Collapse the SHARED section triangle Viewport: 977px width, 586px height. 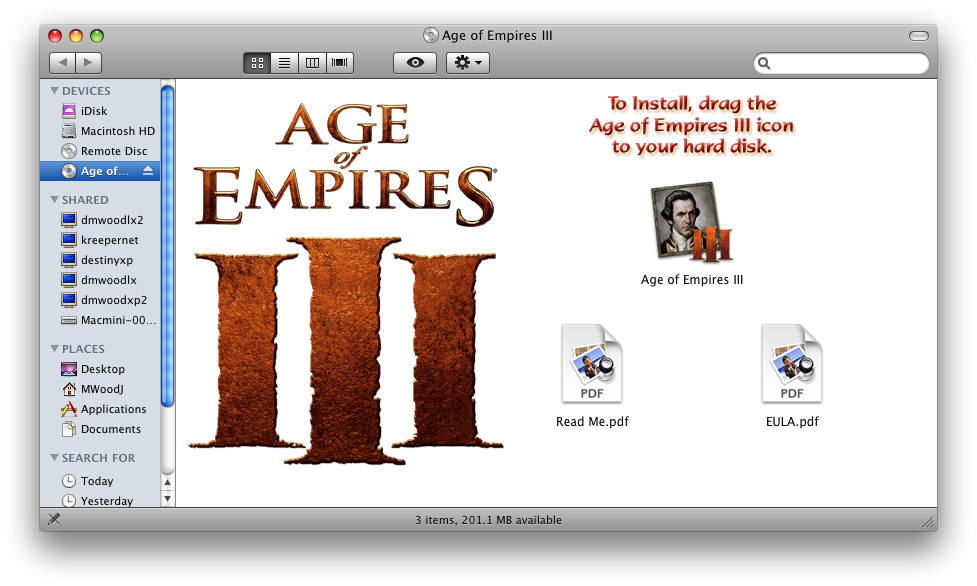click(54, 200)
